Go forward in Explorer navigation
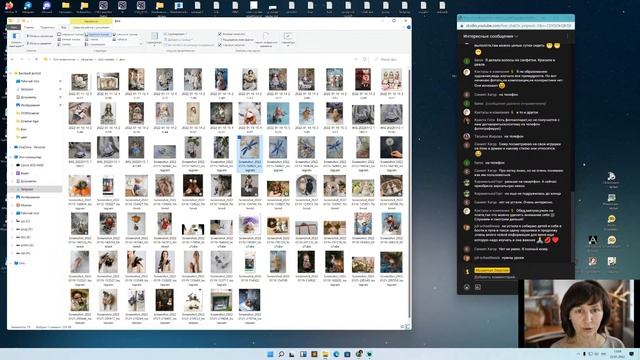This screenshot has width=640, height=360. coord(22,59)
